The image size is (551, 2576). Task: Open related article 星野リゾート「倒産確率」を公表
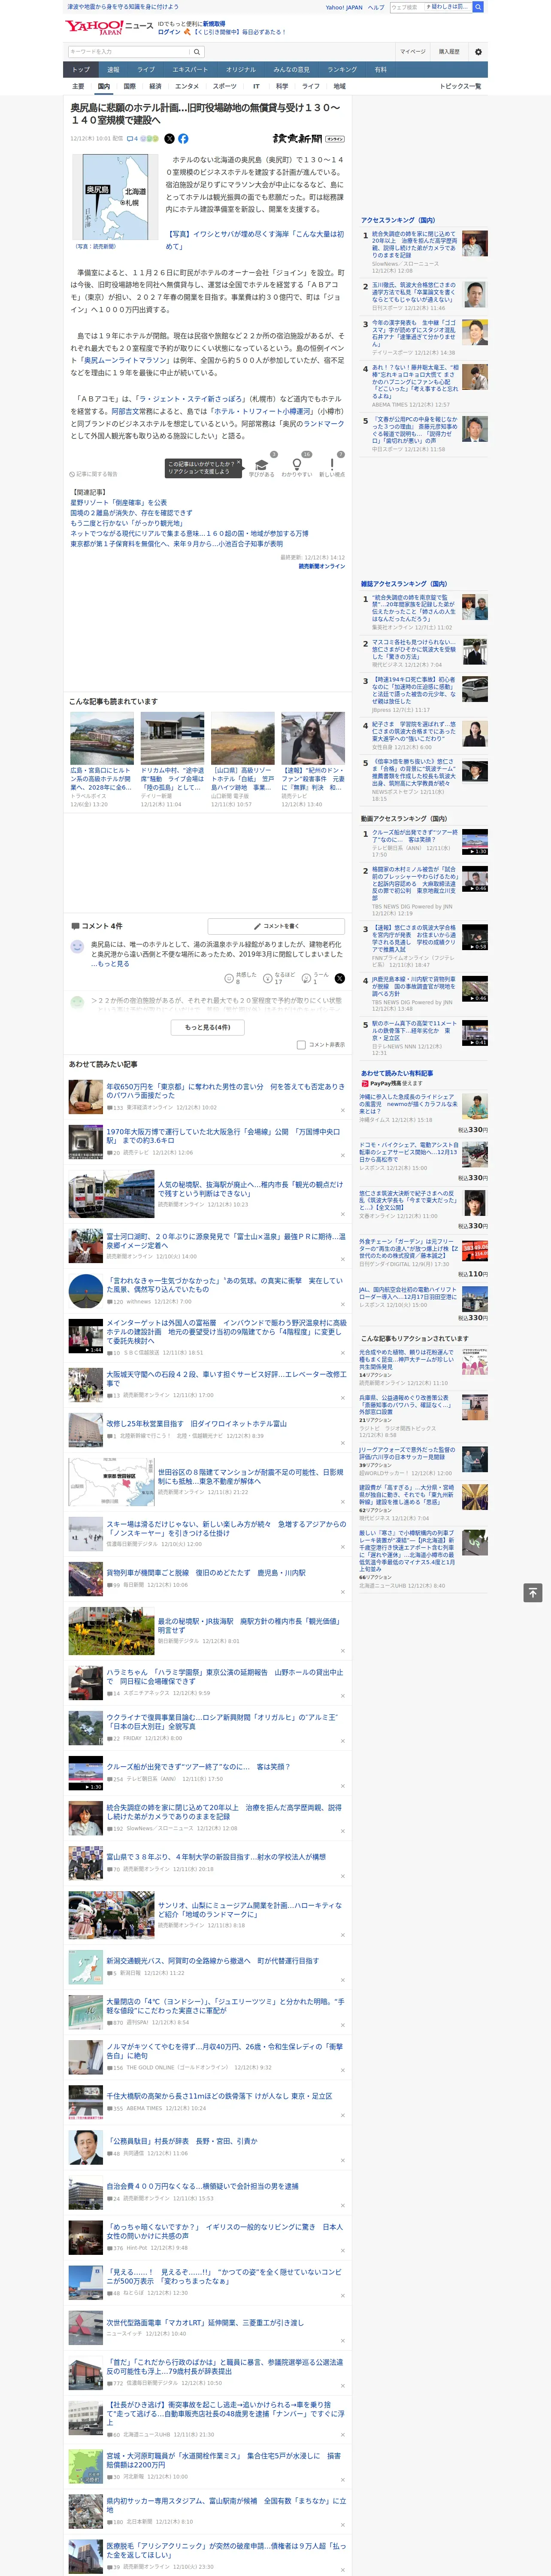[x=119, y=503]
